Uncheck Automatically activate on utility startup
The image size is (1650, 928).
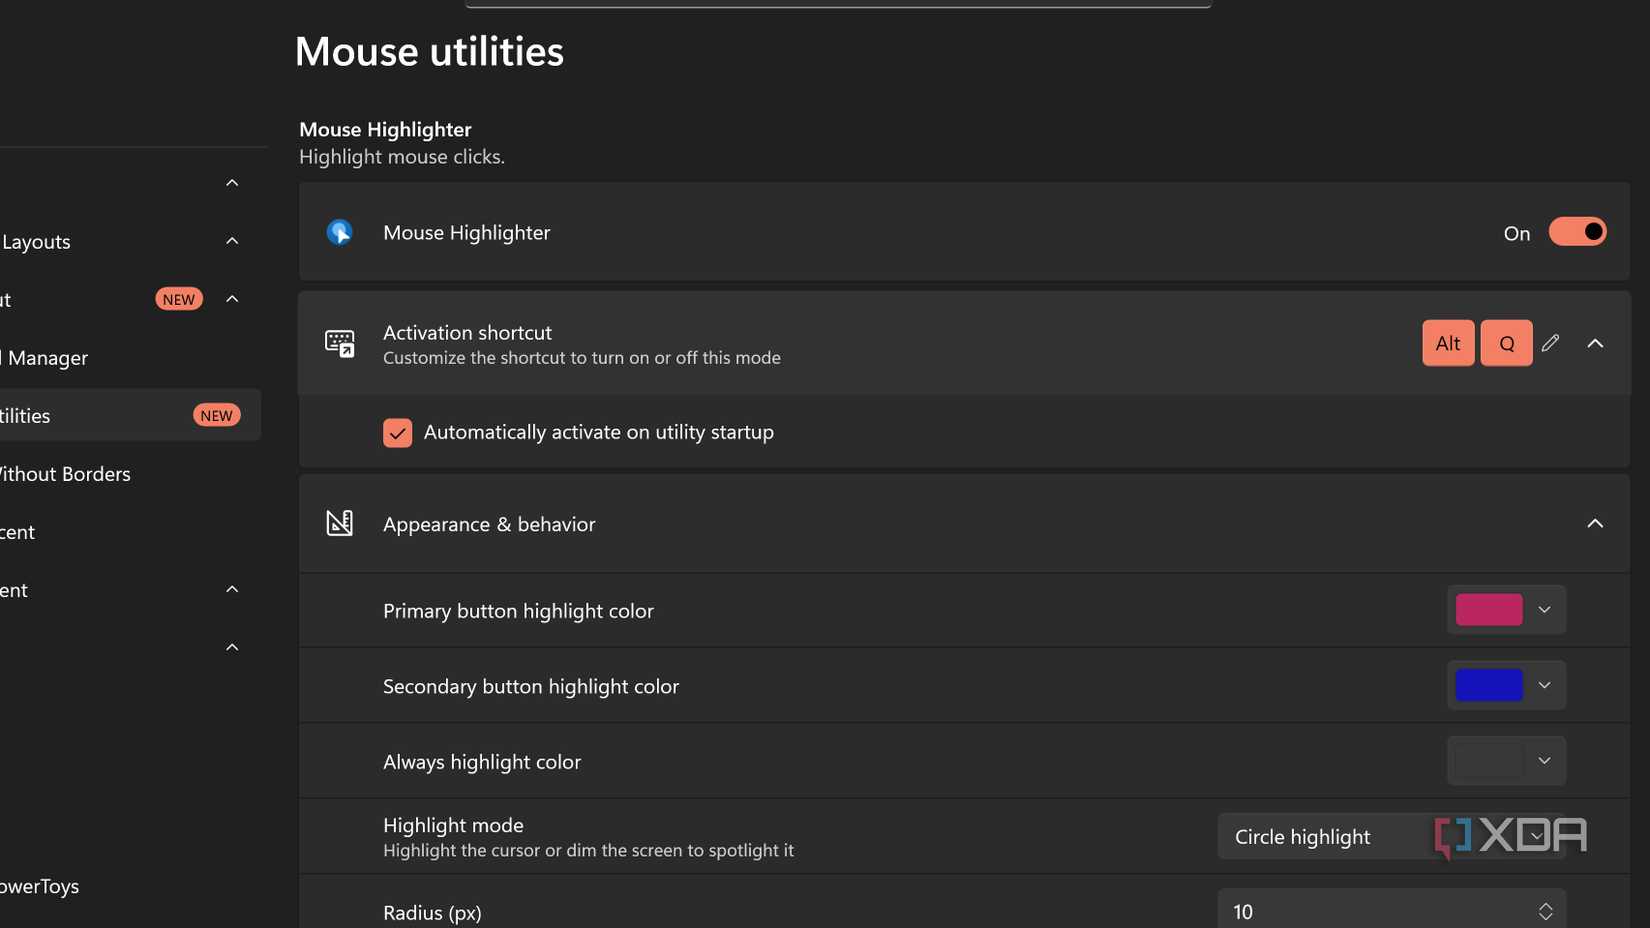pyautogui.click(x=397, y=432)
